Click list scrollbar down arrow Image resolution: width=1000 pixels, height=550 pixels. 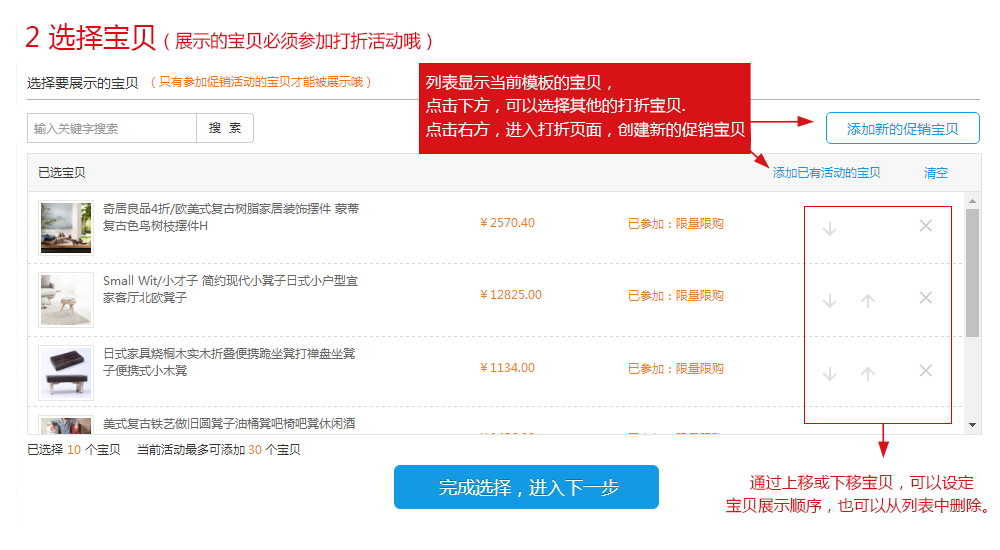[972, 425]
